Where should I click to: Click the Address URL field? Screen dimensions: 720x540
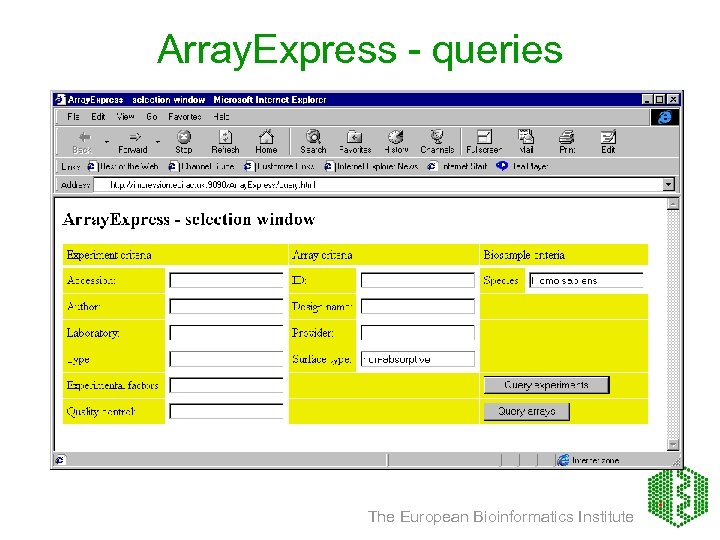(x=378, y=185)
